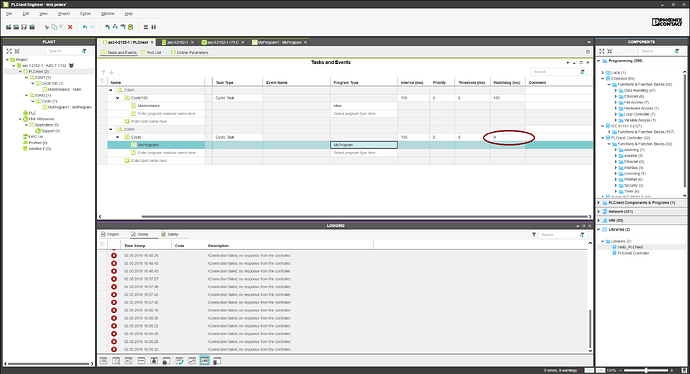Screen dimensions: 690x374
Task: Collapse the Cyclic100 task row in table
Action: point(117,98)
